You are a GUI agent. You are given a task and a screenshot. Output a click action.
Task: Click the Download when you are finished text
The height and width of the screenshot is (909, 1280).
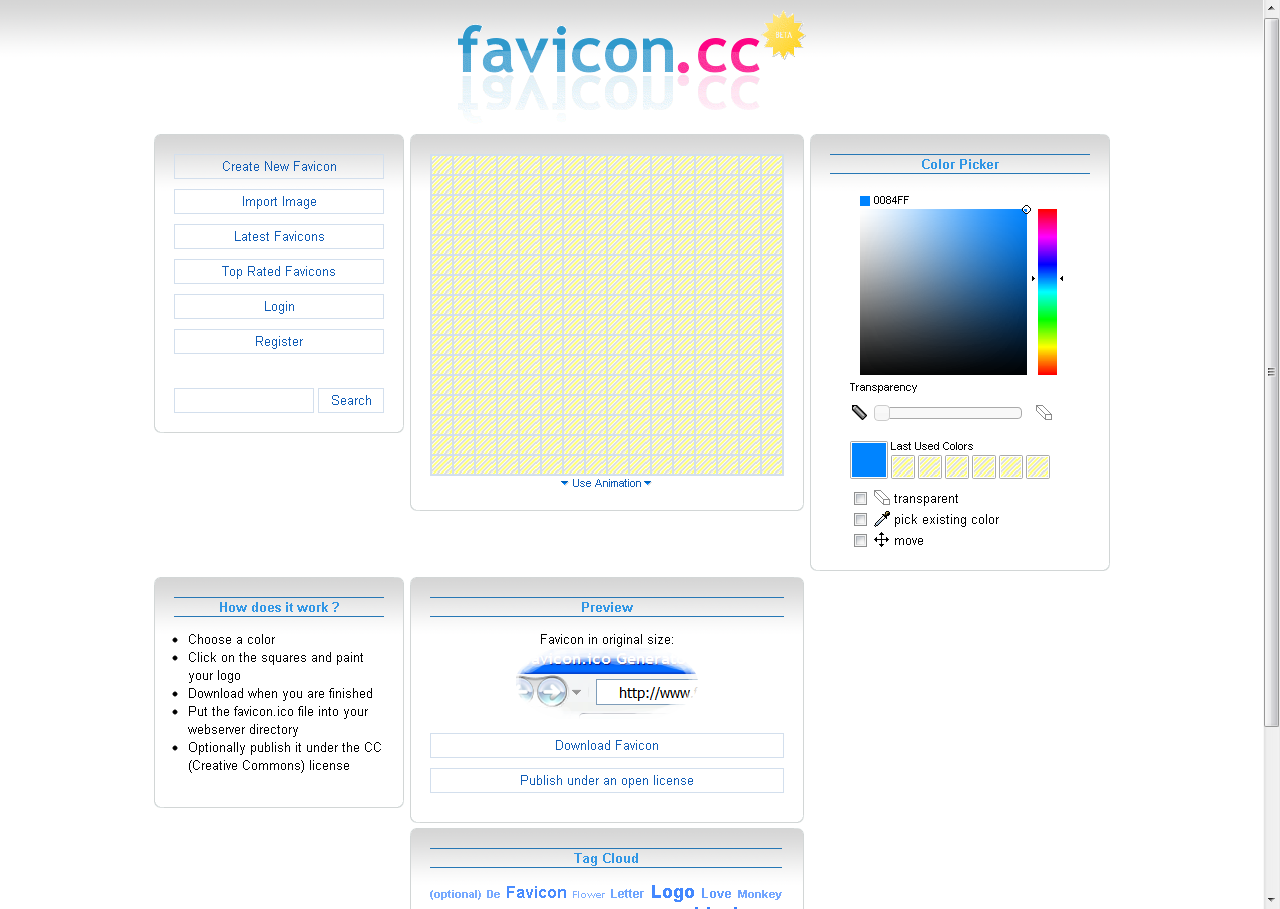(280, 694)
